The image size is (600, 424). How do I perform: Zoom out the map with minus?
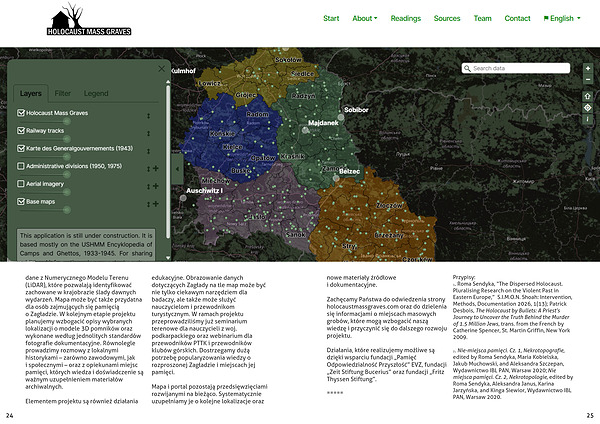pos(588,79)
